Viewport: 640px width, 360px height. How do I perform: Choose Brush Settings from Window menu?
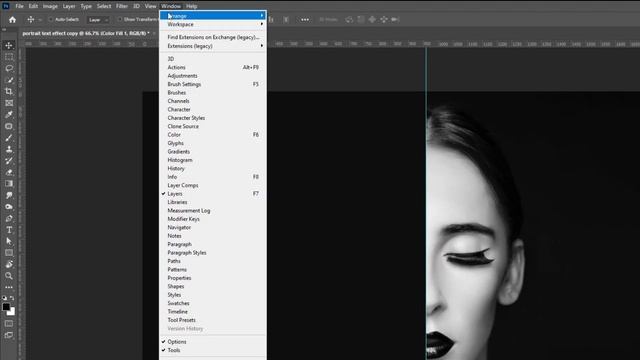213,84
